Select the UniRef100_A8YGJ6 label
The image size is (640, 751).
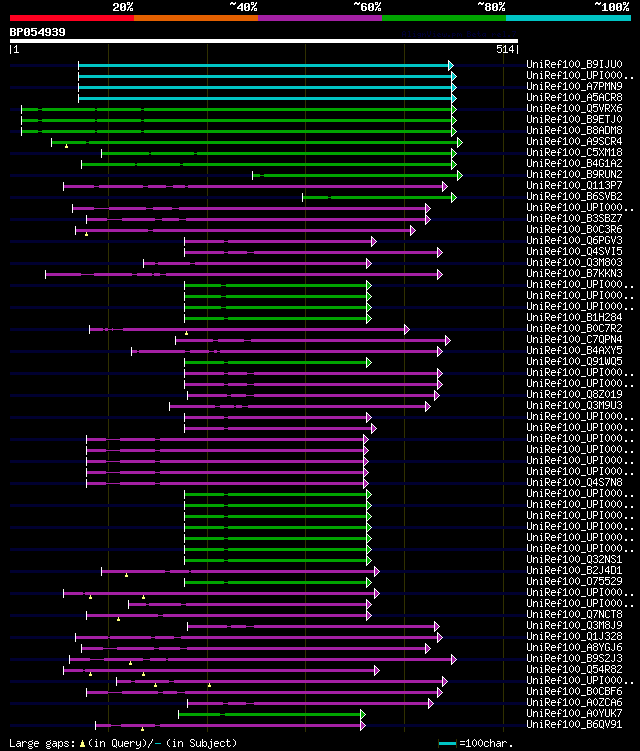574,649
